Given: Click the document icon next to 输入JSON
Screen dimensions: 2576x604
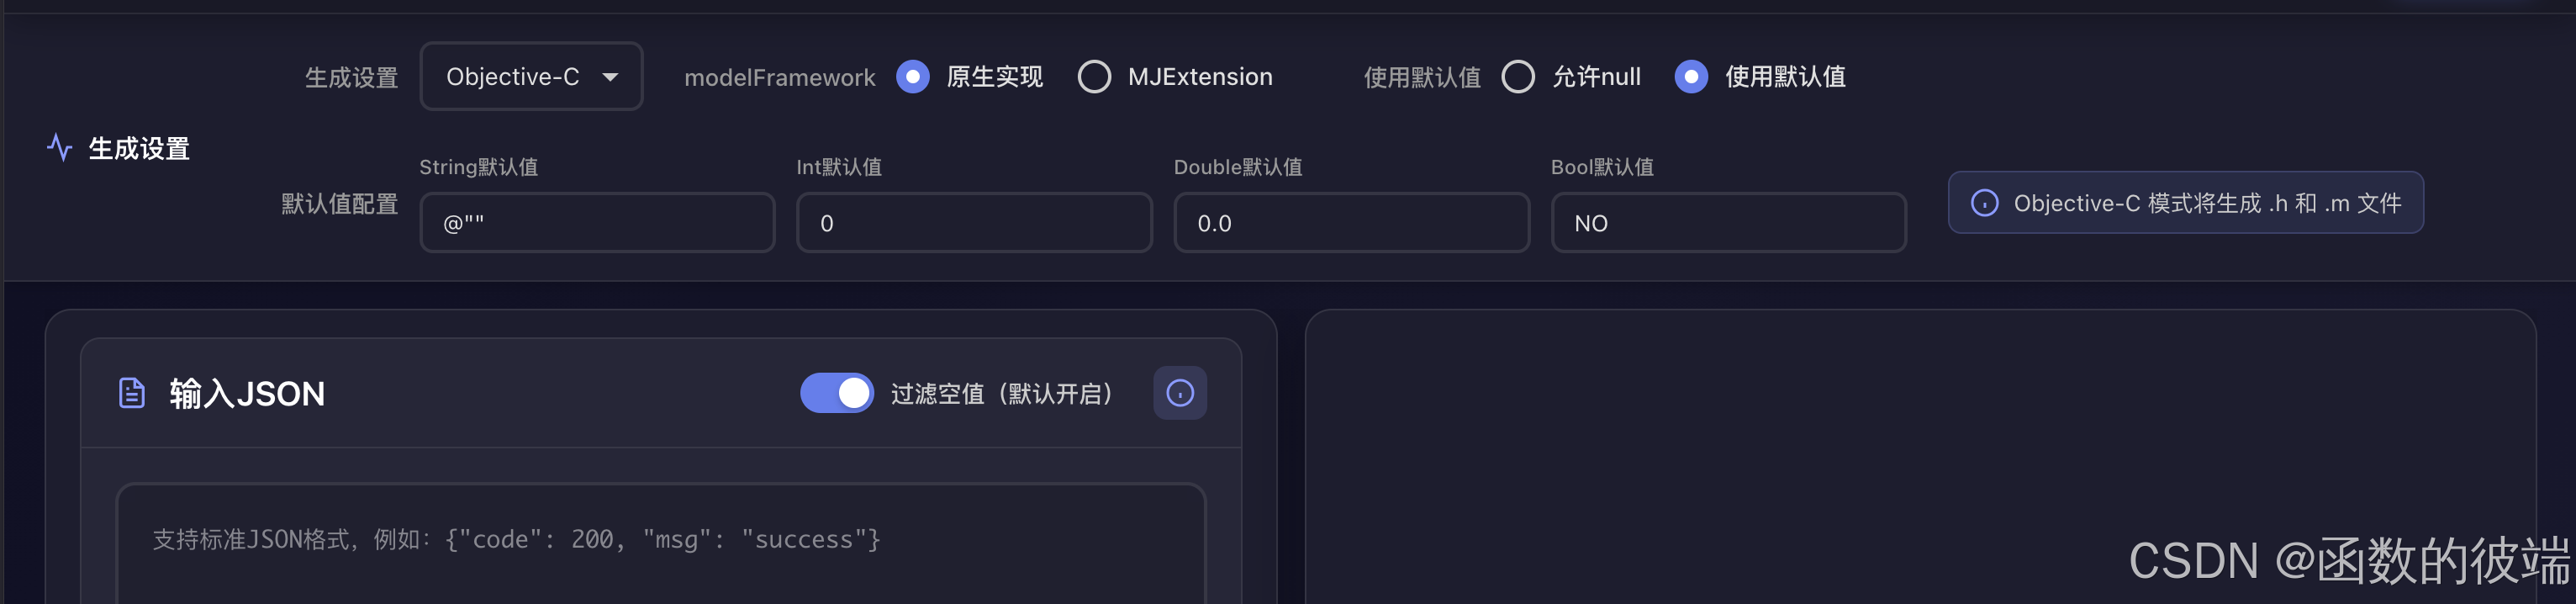Looking at the screenshot, I should point(131,393).
